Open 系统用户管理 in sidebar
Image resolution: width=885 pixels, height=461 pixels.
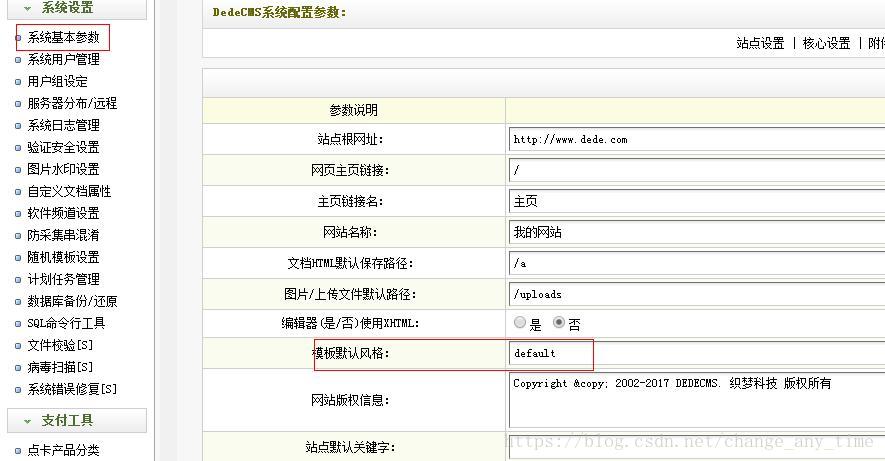point(63,59)
